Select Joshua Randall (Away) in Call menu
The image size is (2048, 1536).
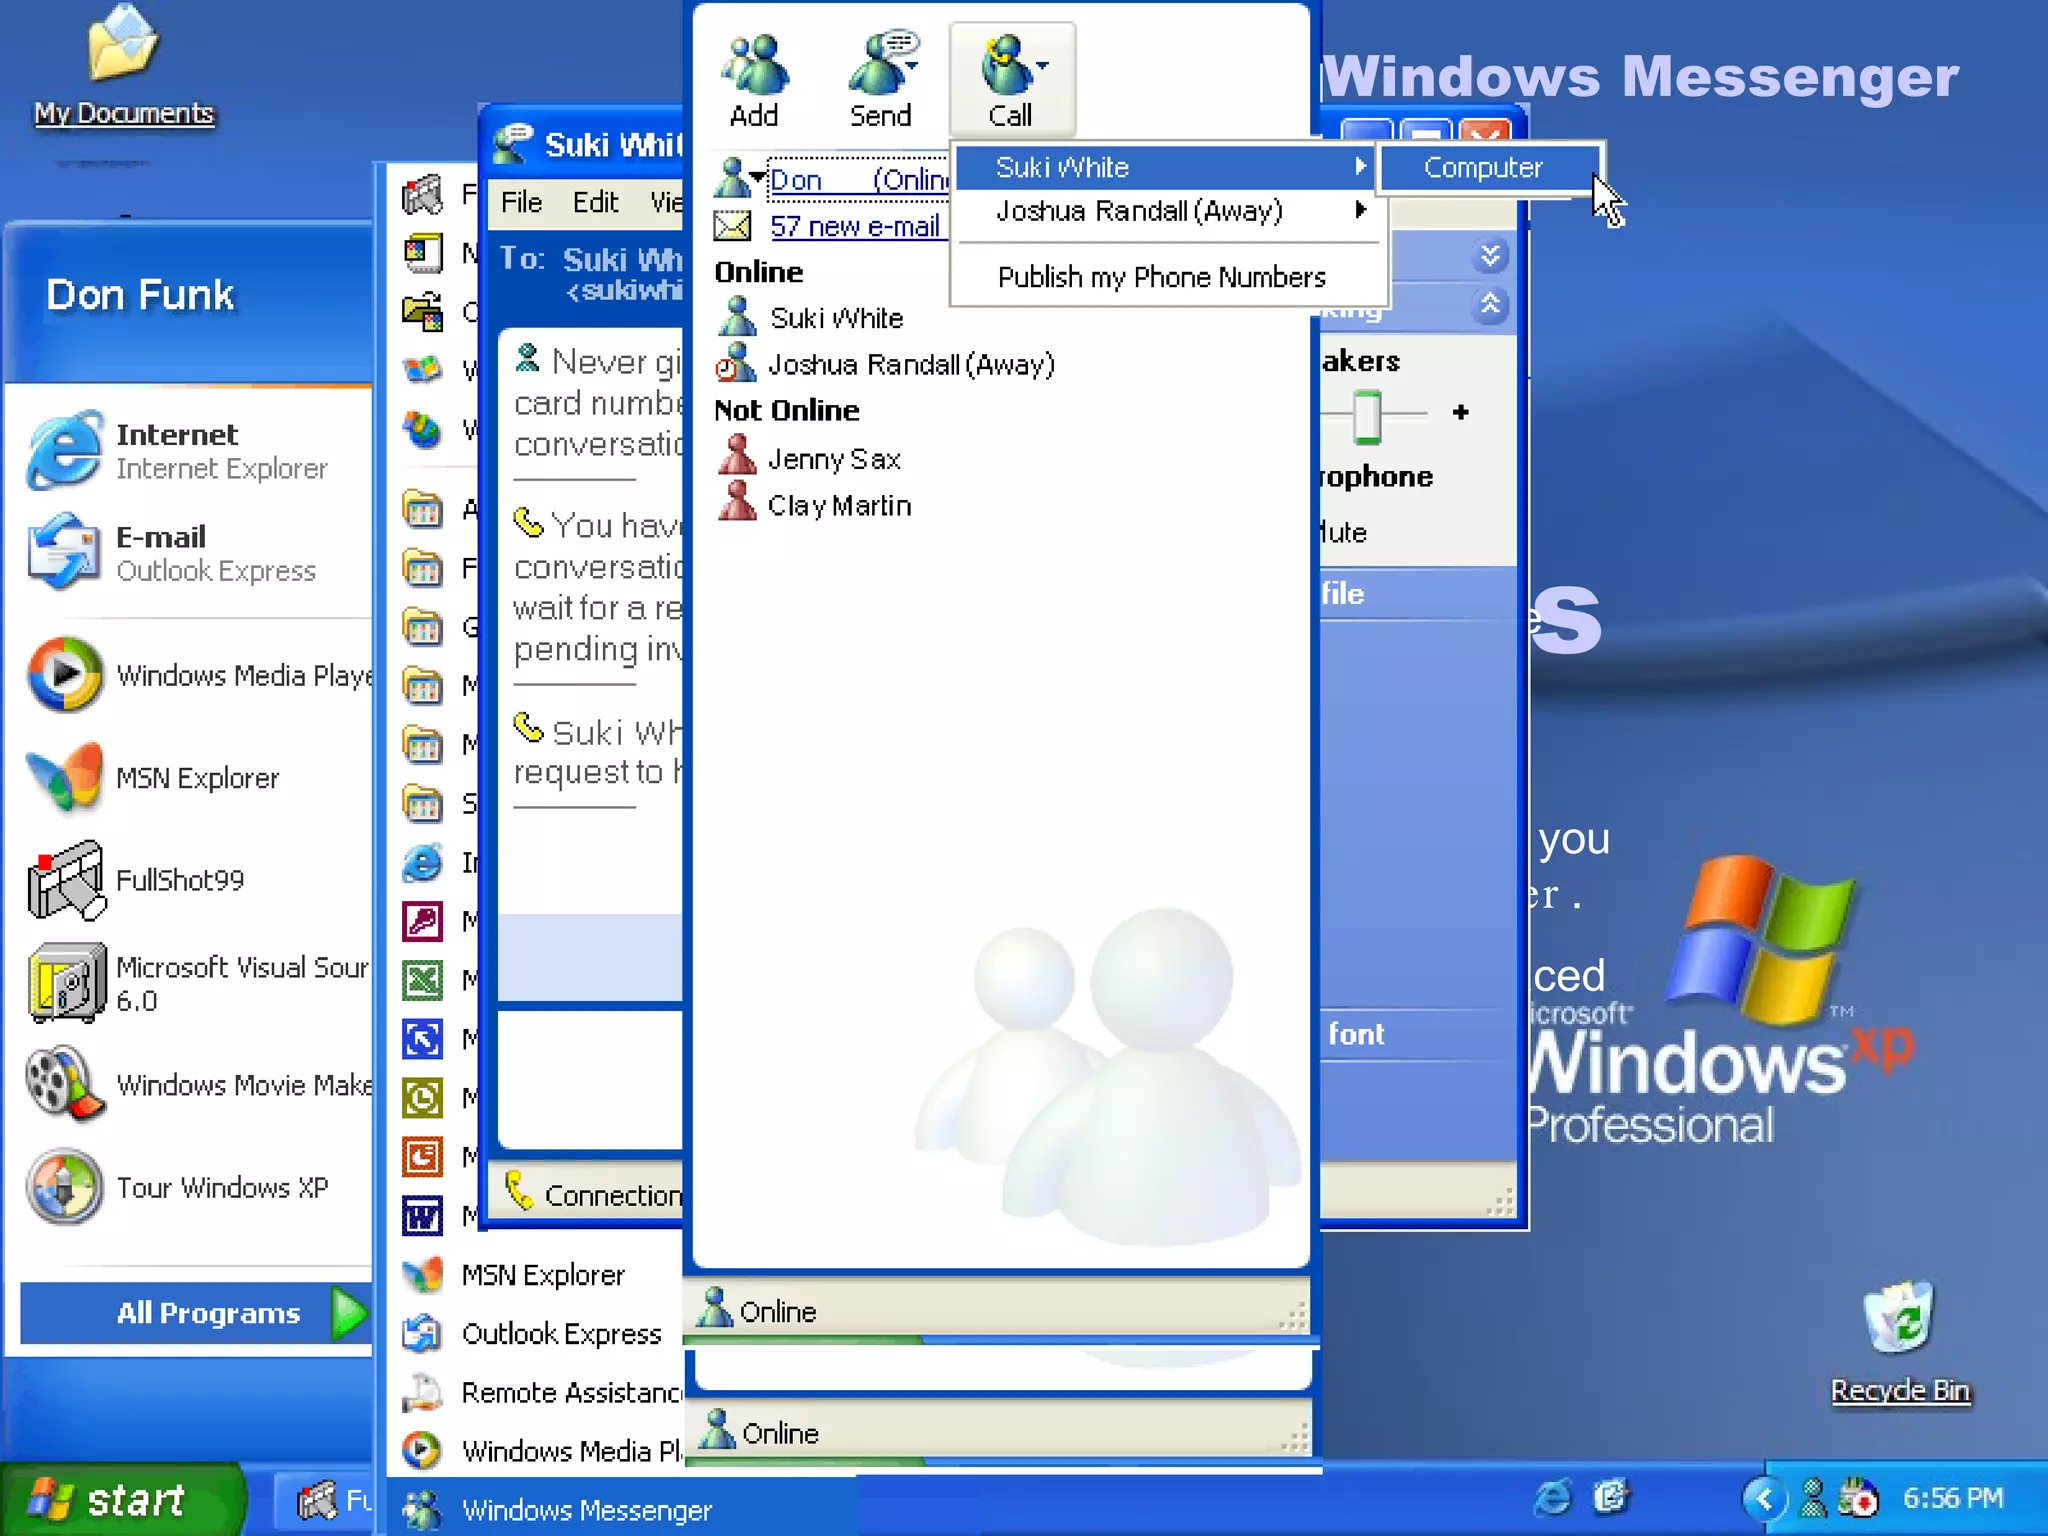[1167, 211]
